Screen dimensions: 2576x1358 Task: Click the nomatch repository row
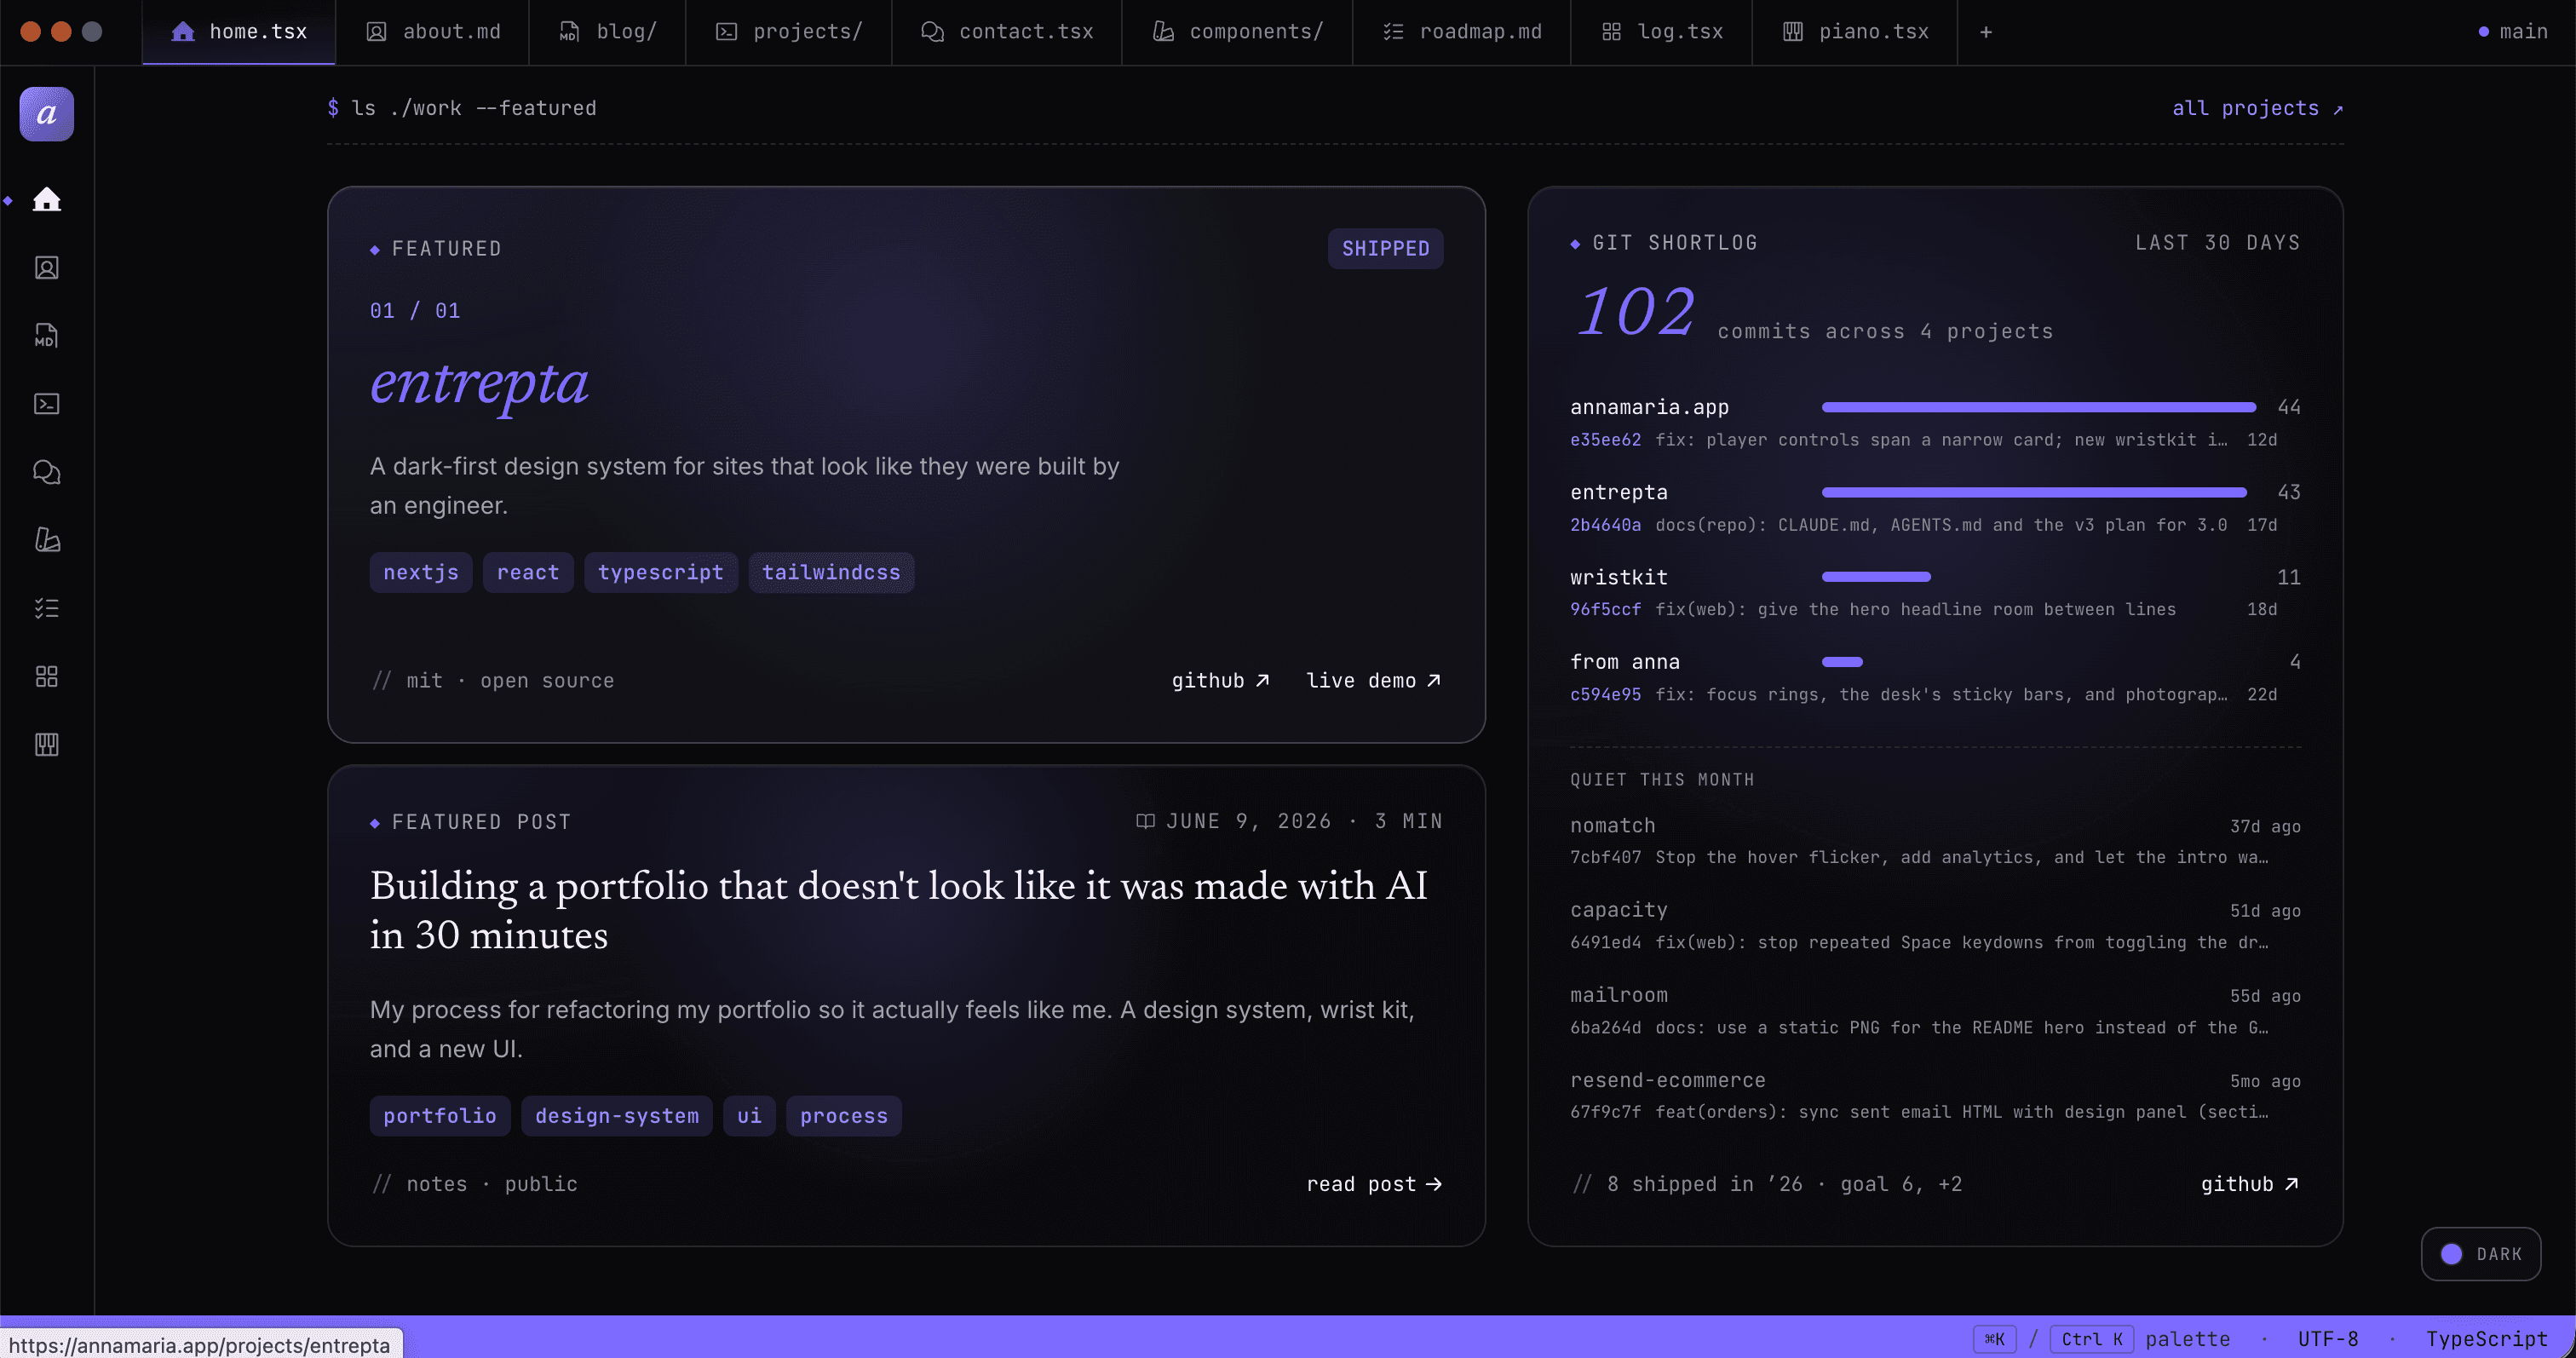pos(1935,840)
